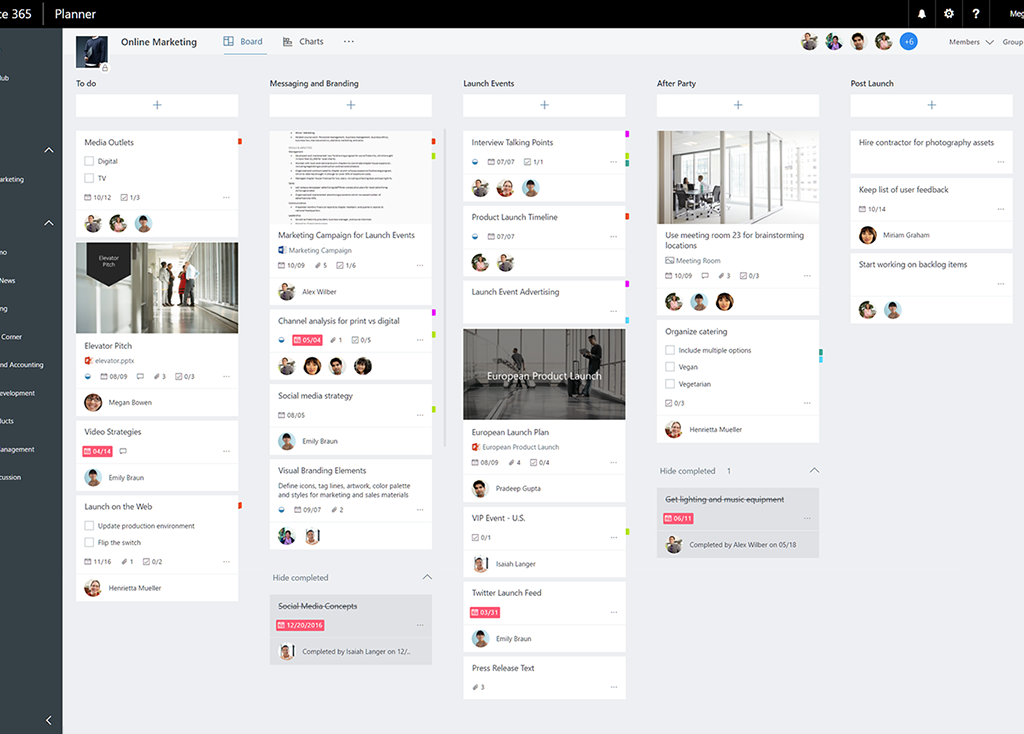
Task: Open the Members dropdown
Action: [x=970, y=42]
